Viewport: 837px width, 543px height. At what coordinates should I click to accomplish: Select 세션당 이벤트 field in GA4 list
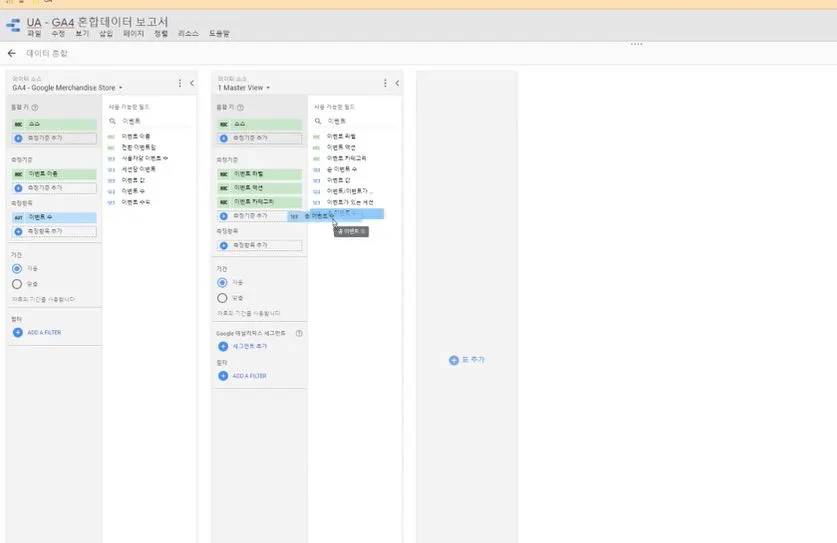click(x=138, y=169)
